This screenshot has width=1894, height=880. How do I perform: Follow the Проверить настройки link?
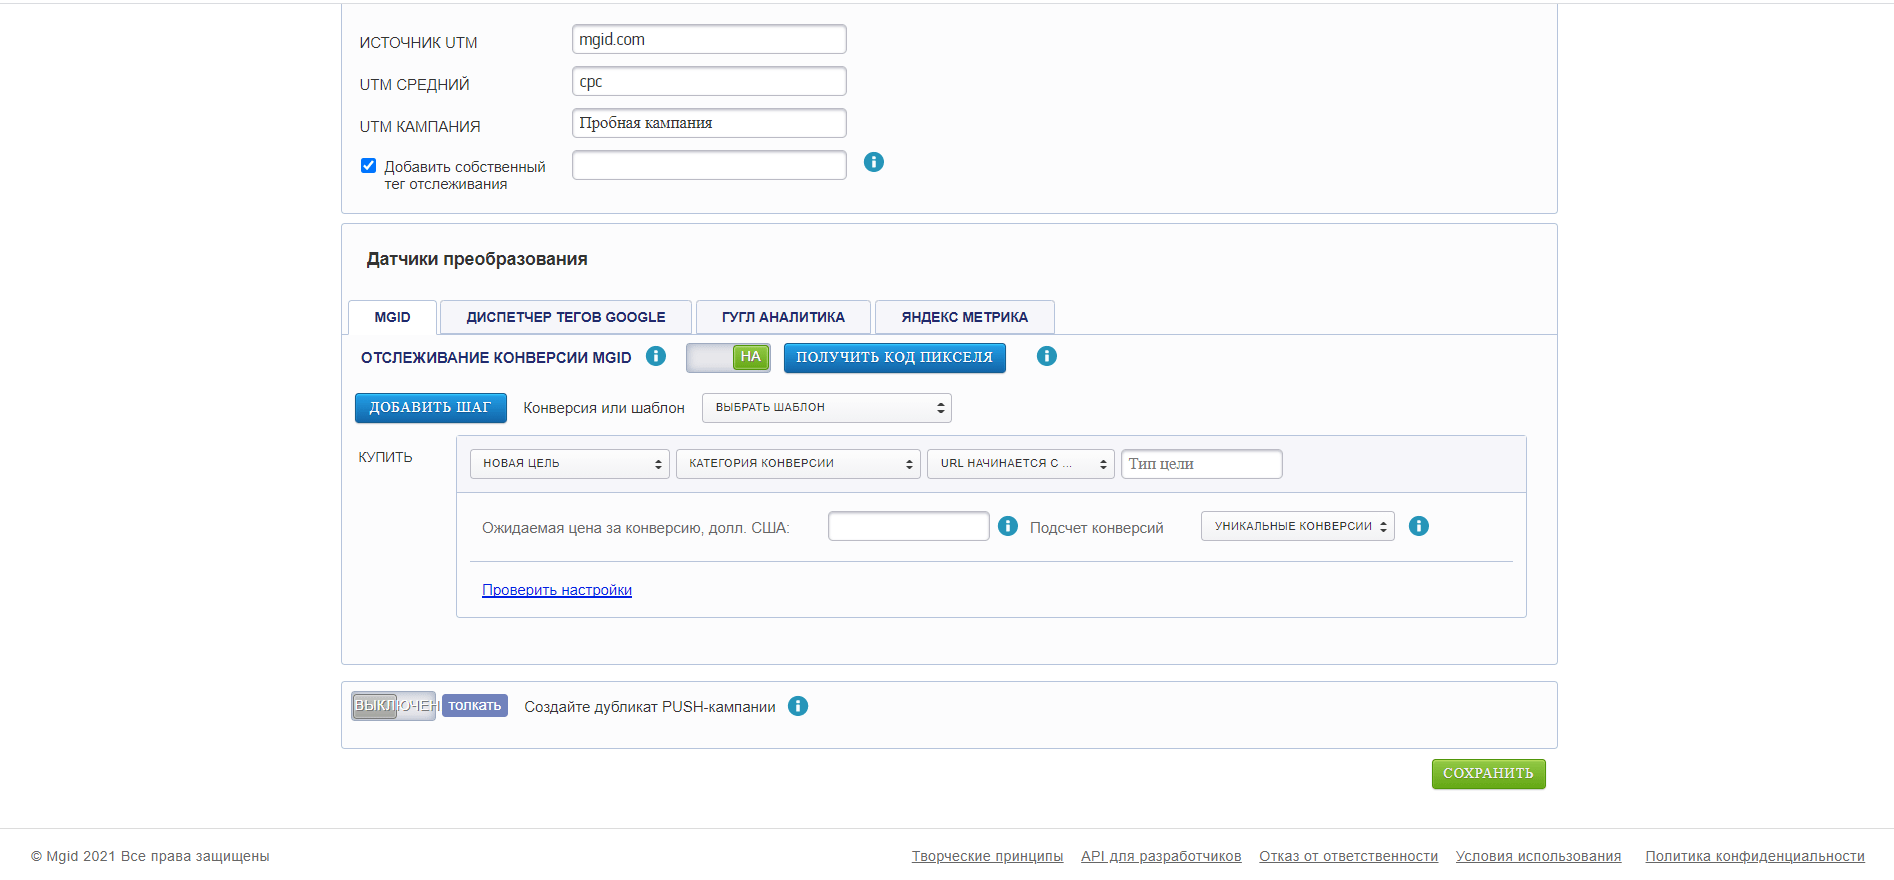click(x=556, y=590)
